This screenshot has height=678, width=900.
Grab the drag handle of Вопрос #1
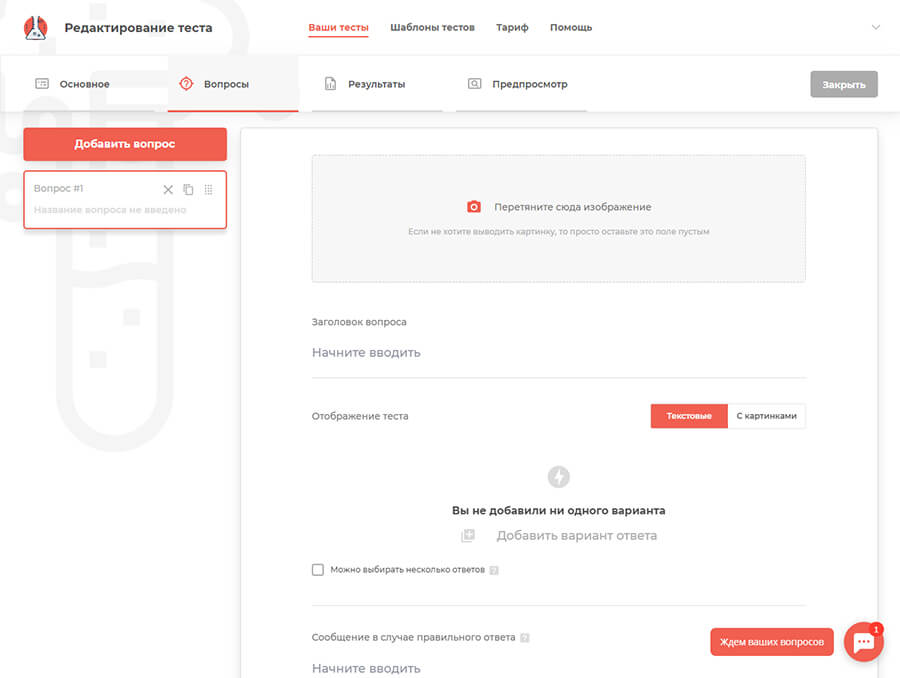tap(208, 189)
